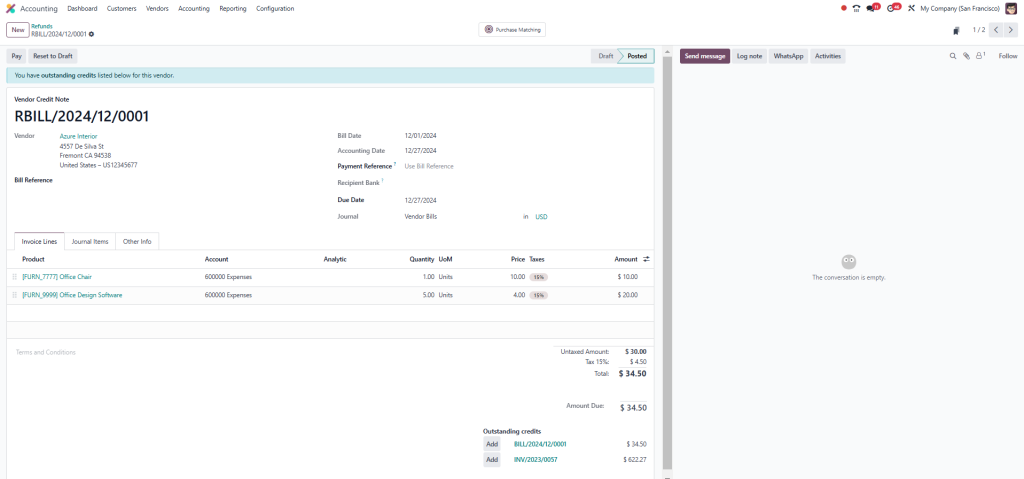
Task: Click the red recording indicator dot
Action: (844, 8)
